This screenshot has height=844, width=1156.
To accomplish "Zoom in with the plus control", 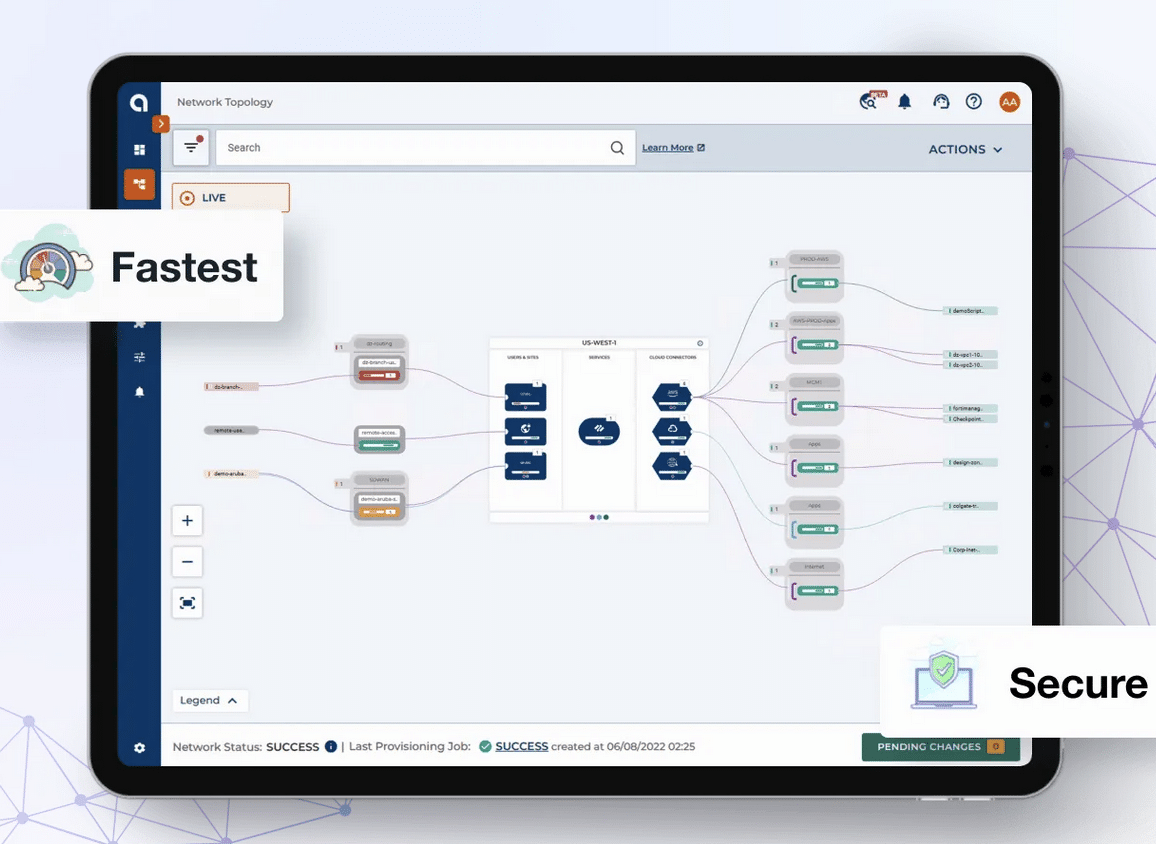I will tap(187, 520).
